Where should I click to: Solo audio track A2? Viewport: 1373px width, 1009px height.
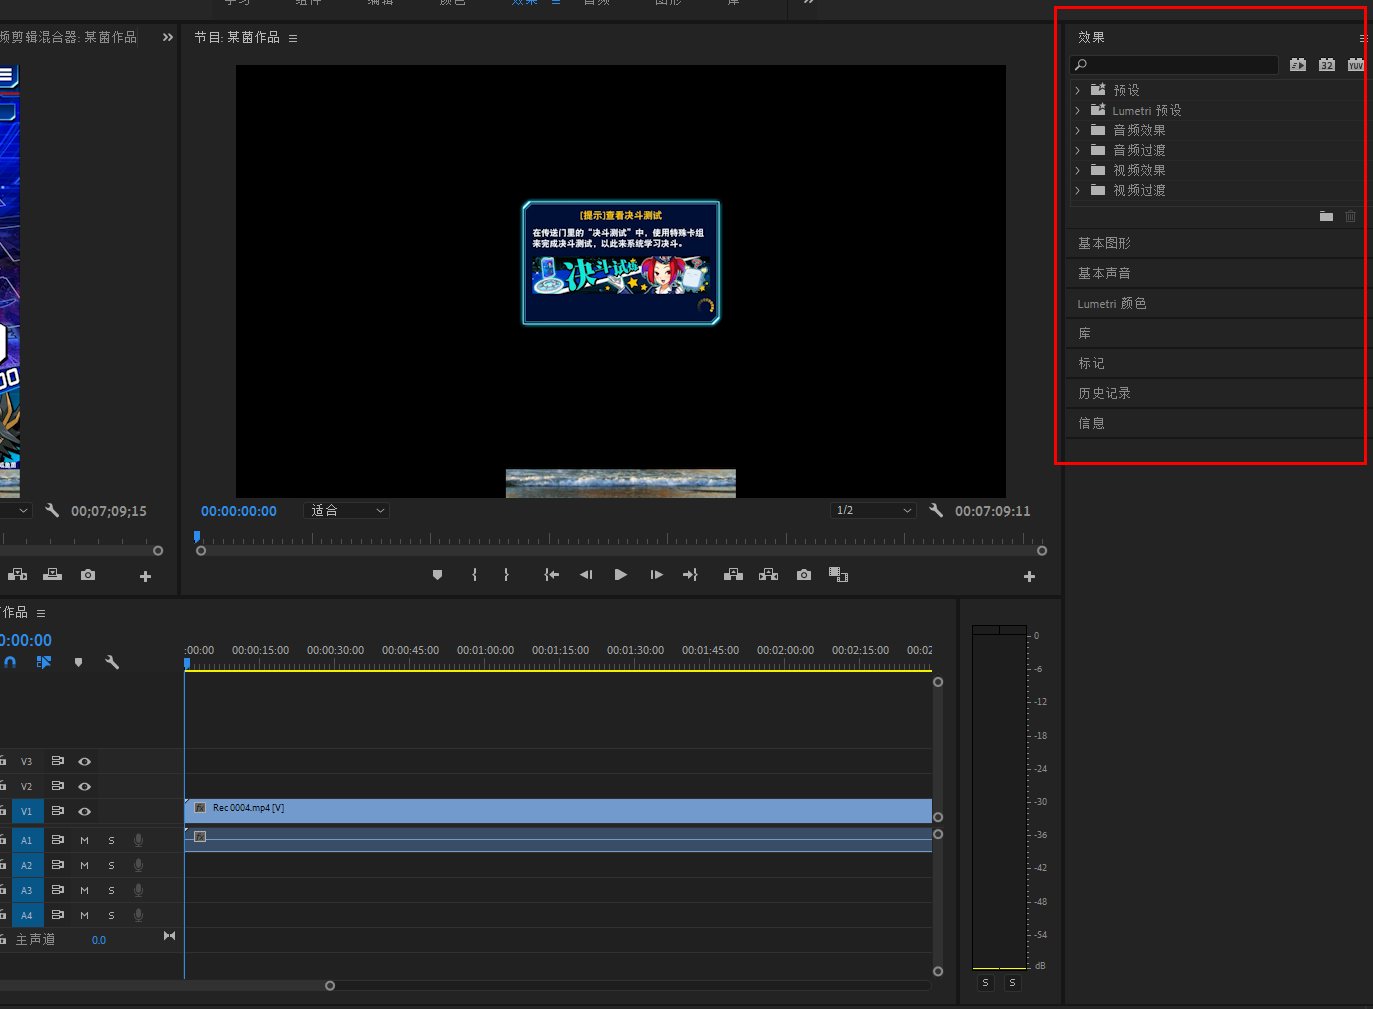(111, 865)
